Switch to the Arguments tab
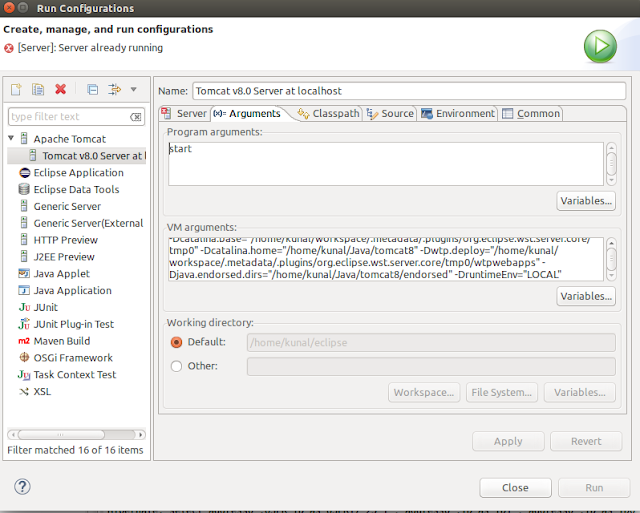 point(247,113)
